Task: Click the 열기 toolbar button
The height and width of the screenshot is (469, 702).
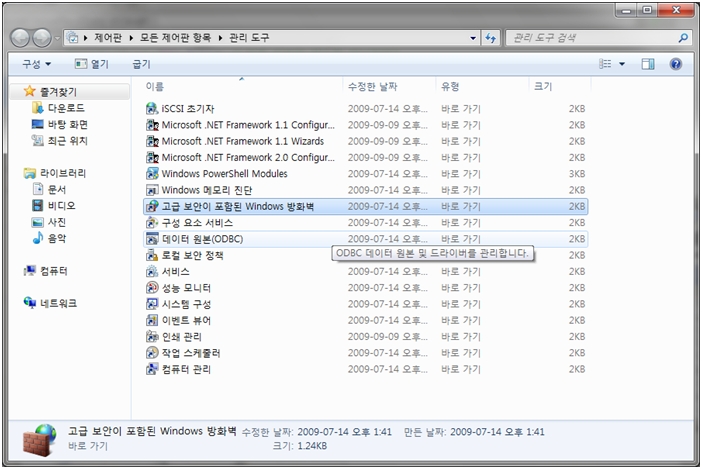Action: 92,64
